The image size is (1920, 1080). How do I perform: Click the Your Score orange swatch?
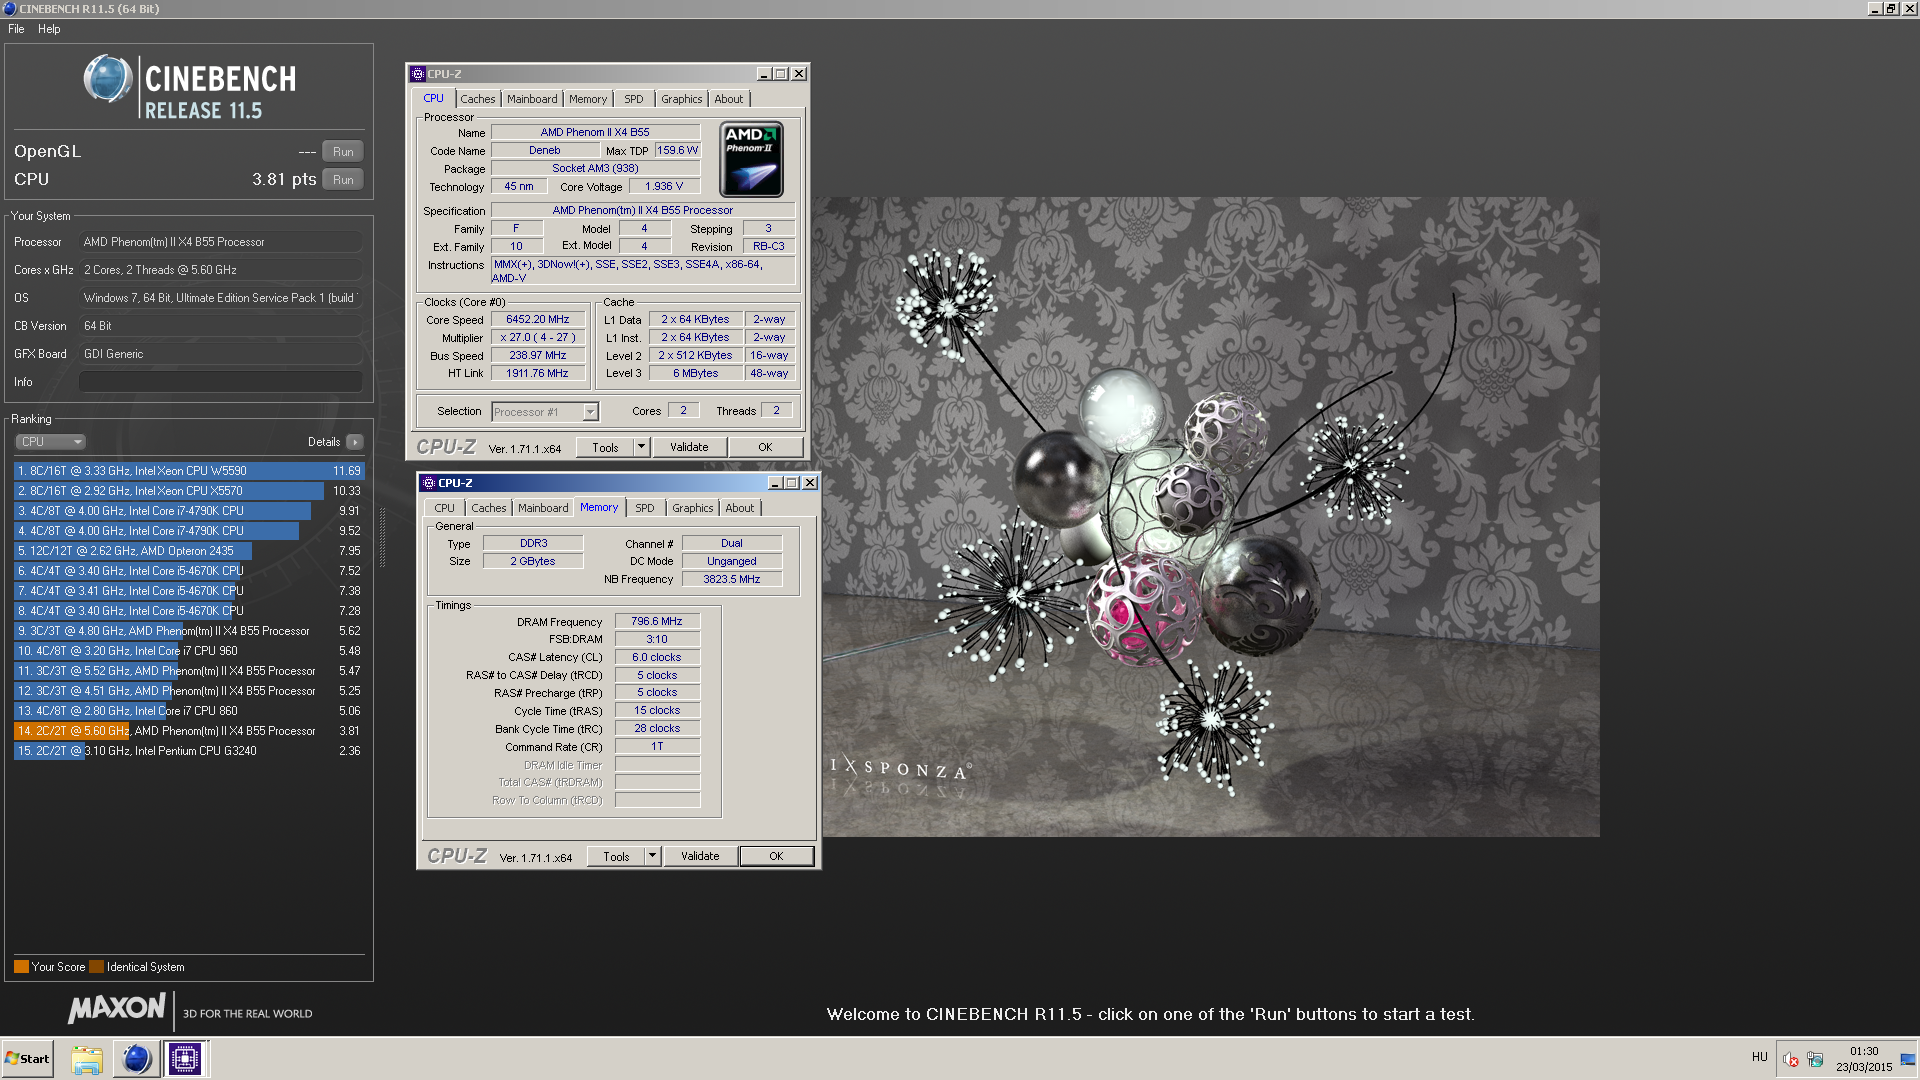21,967
